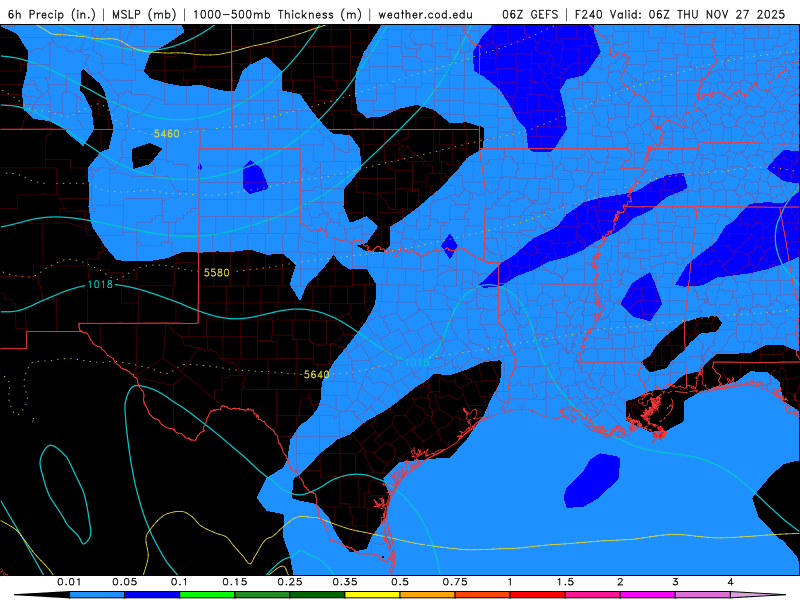The width and height of the screenshot is (800, 600).
Task: Click the 0.01 legend value
Action: point(69,582)
